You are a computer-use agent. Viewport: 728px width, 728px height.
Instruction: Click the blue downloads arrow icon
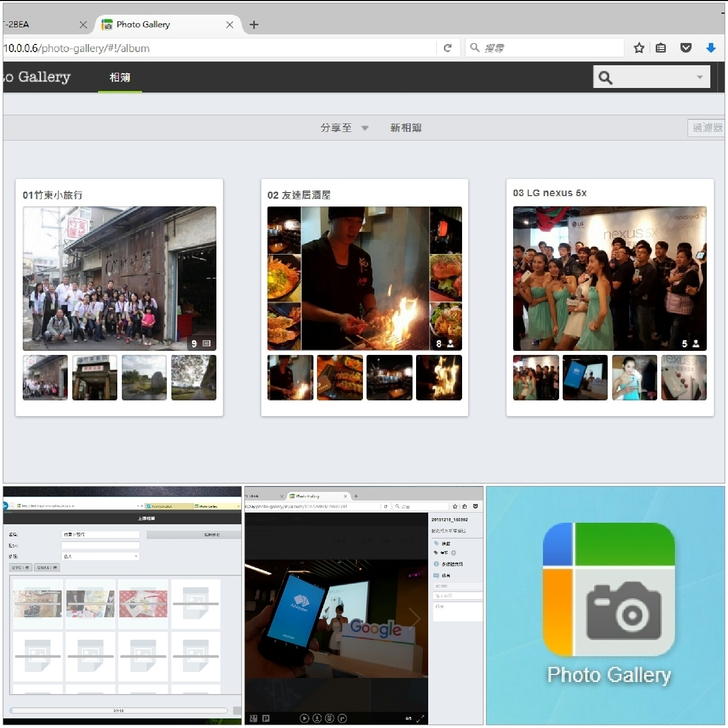[711, 47]
